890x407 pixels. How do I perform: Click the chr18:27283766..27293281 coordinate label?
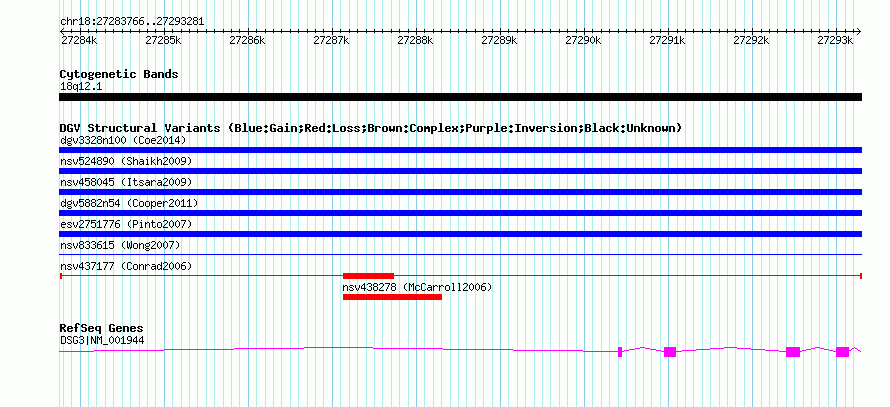pyautogui.click(x=132, y=22)
